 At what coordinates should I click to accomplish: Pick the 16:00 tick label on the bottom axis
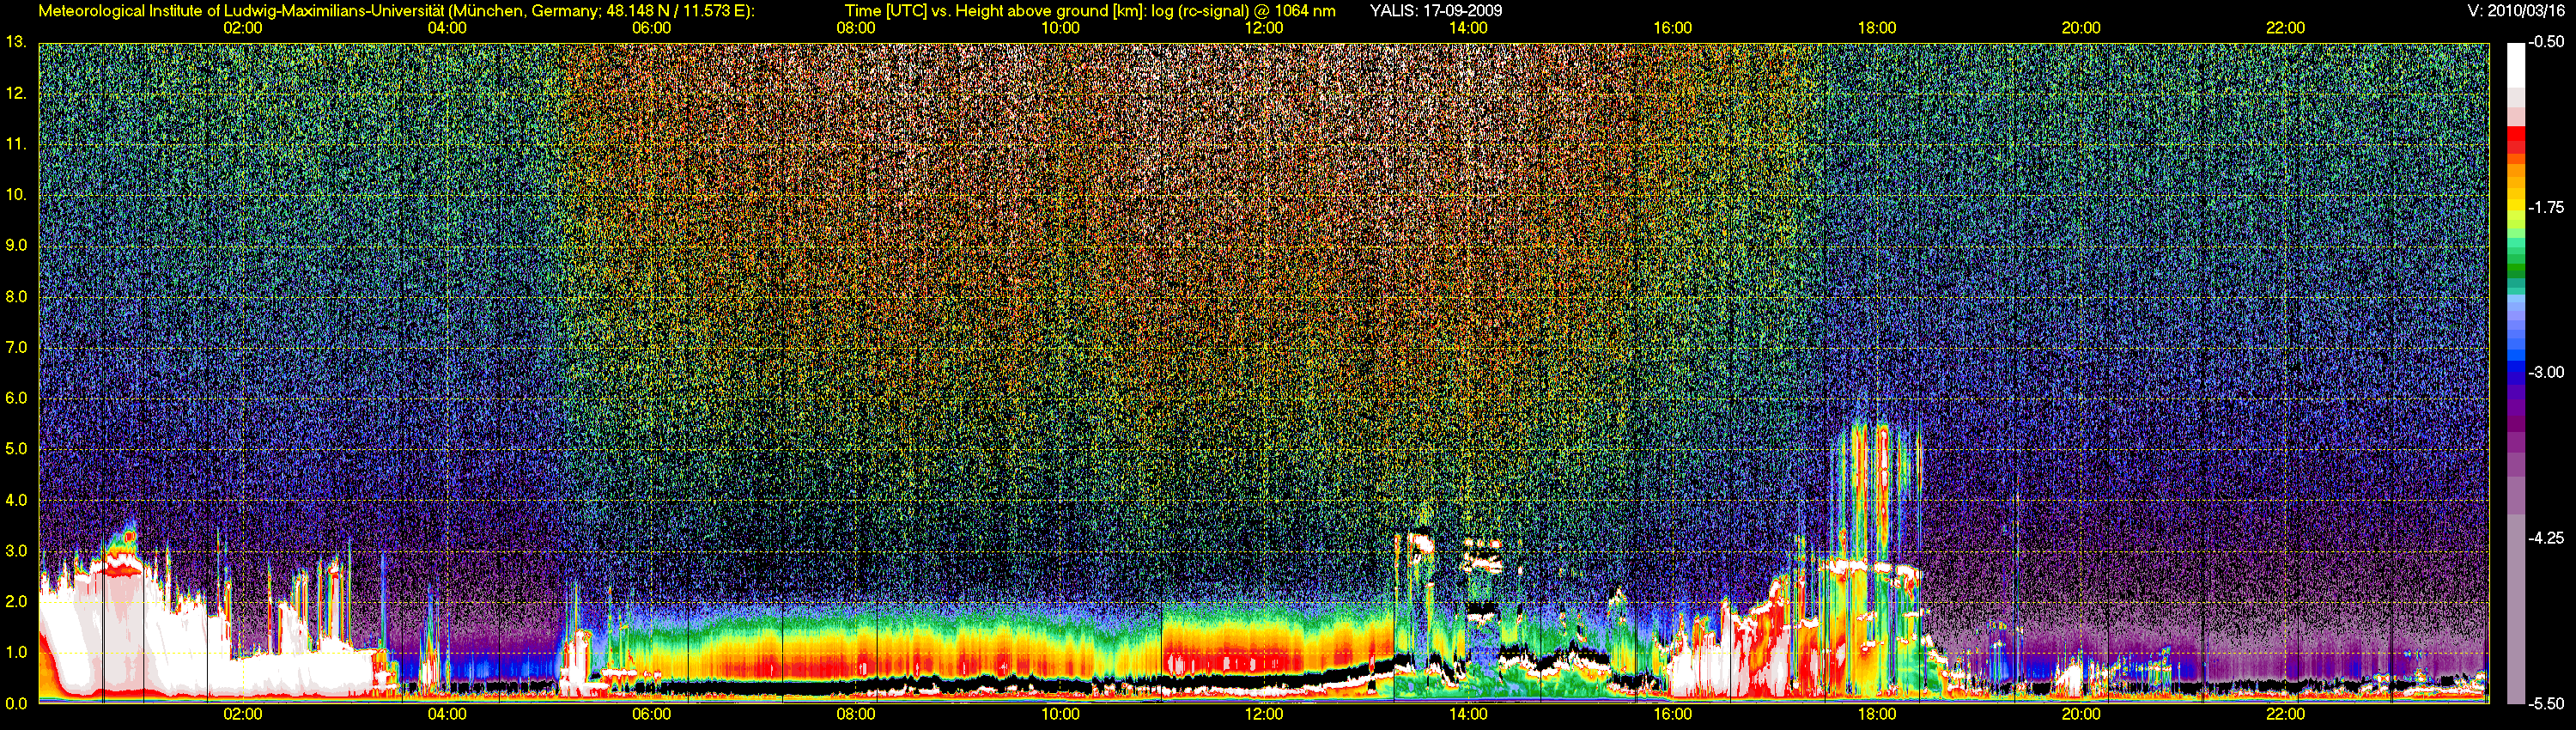click(1672, 714)
